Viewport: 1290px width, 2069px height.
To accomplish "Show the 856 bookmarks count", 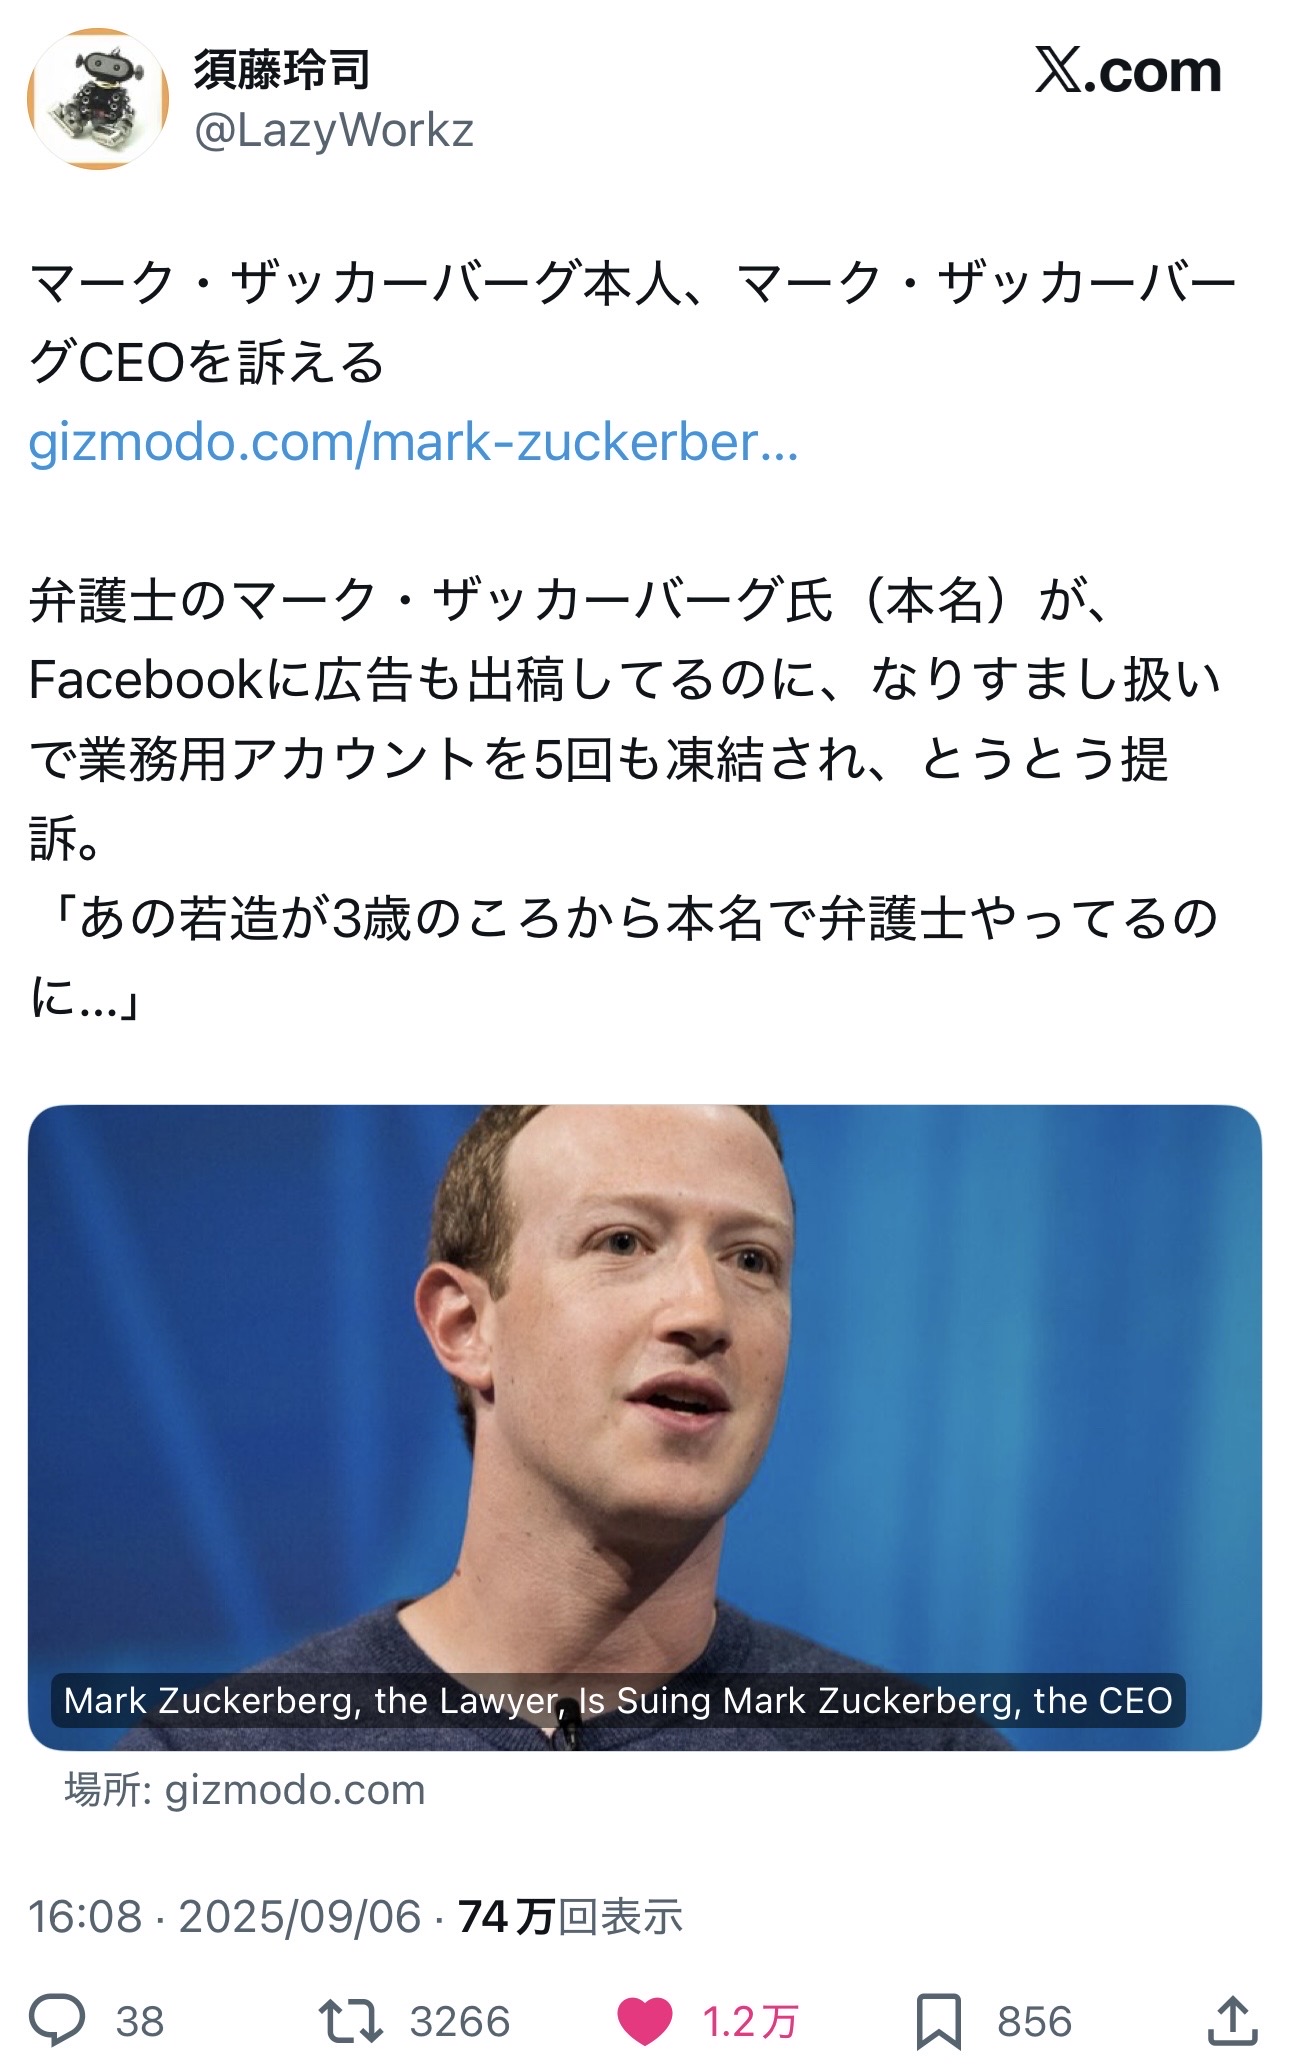I will (1034, 2022).
